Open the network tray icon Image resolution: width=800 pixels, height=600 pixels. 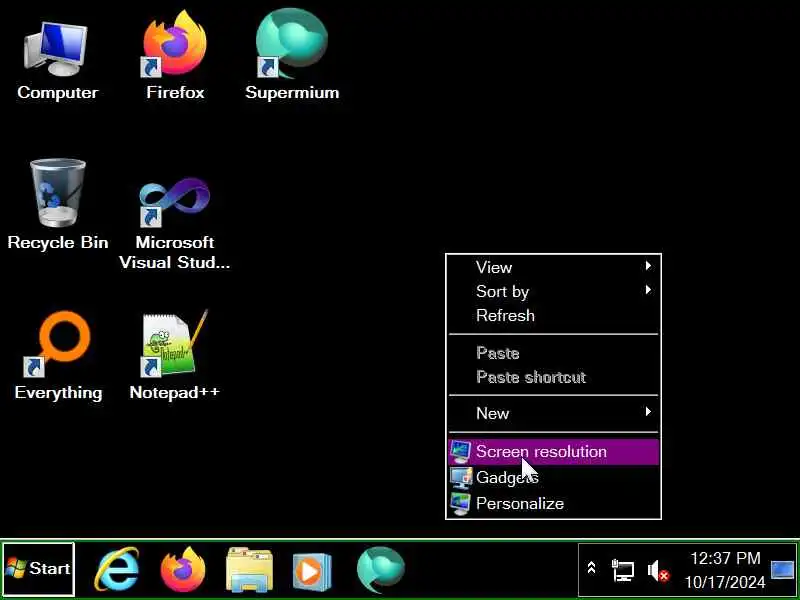click(x=623, y=570)
